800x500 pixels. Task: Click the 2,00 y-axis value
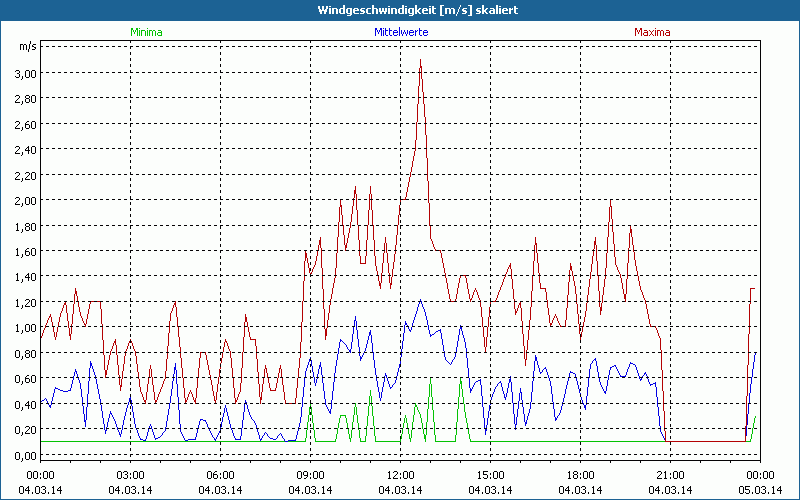click(x=25, y=200)
